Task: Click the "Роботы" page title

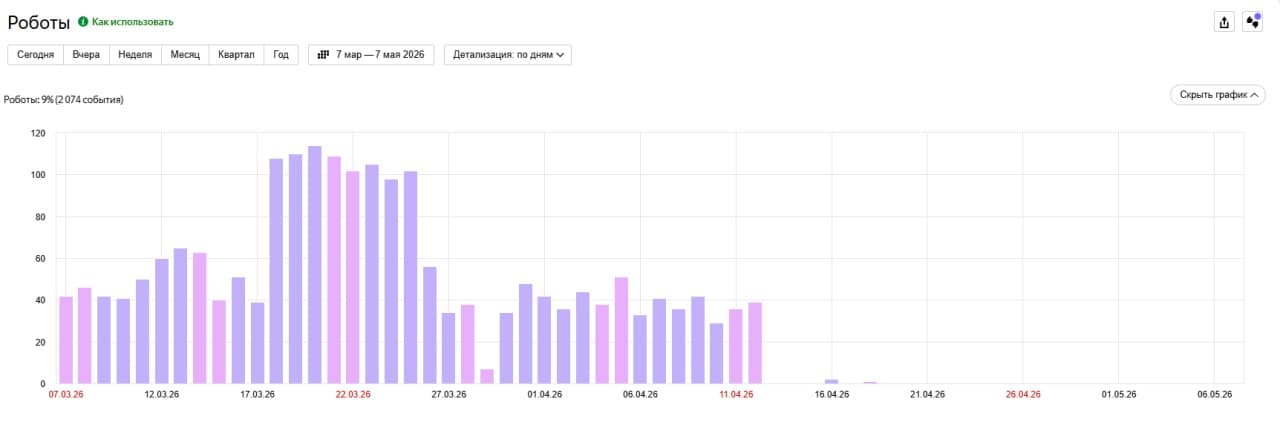Action: (x=39, y=22)
